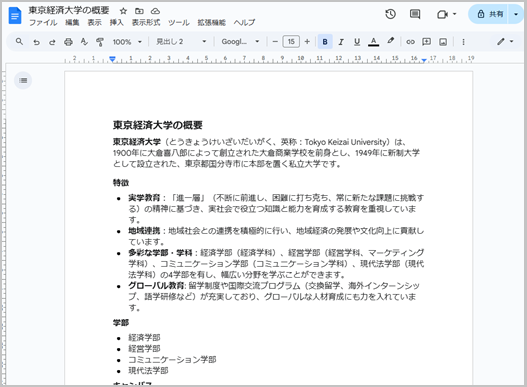Click the list item 現代法学部
This screenshot has width=527, height=387.
pos(148,371)
